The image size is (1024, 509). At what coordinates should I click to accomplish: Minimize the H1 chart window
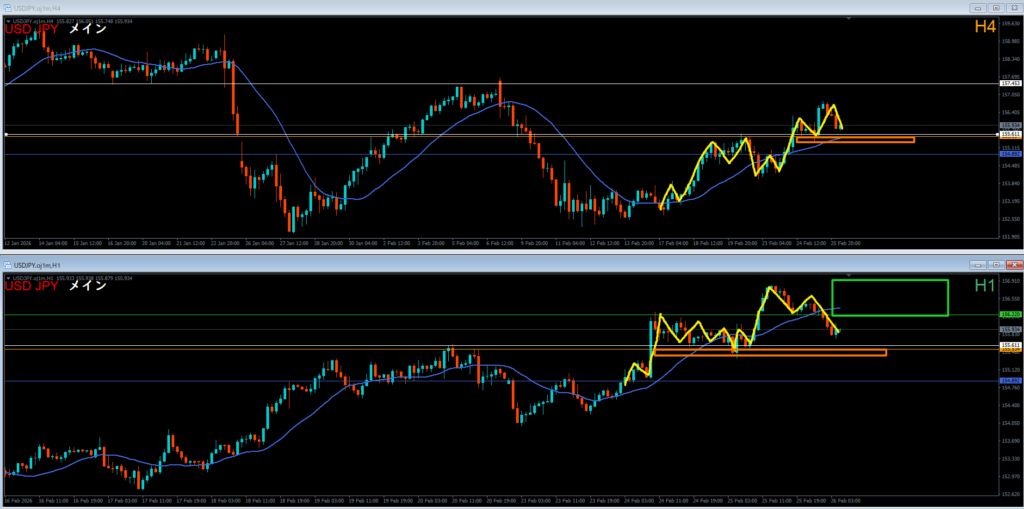coord(979,264)
